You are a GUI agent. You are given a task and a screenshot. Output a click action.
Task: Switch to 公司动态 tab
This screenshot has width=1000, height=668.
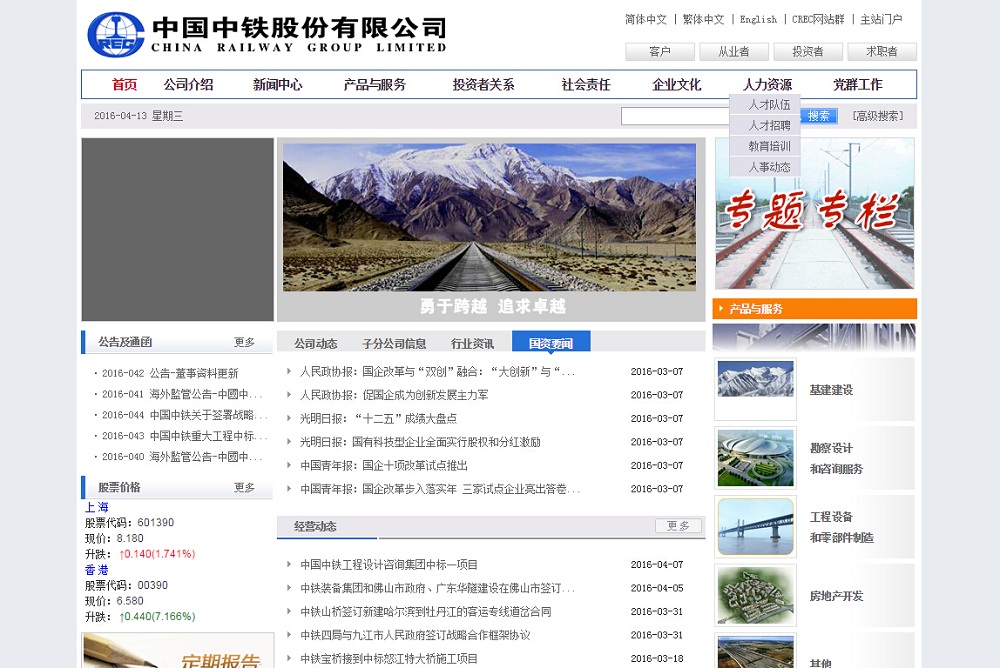pos(316,343)
